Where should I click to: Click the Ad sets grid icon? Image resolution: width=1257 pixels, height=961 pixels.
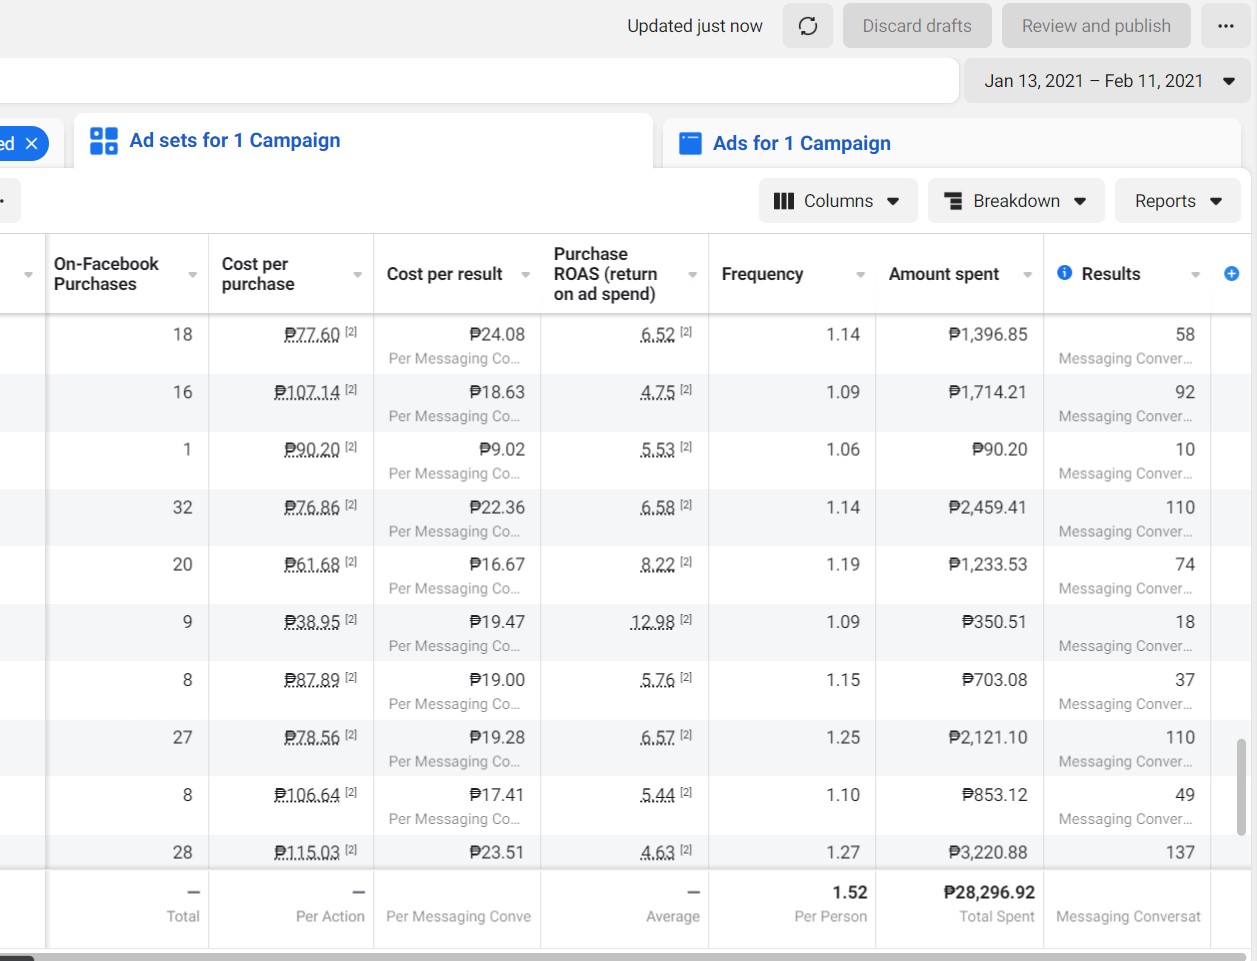(104, 141)
